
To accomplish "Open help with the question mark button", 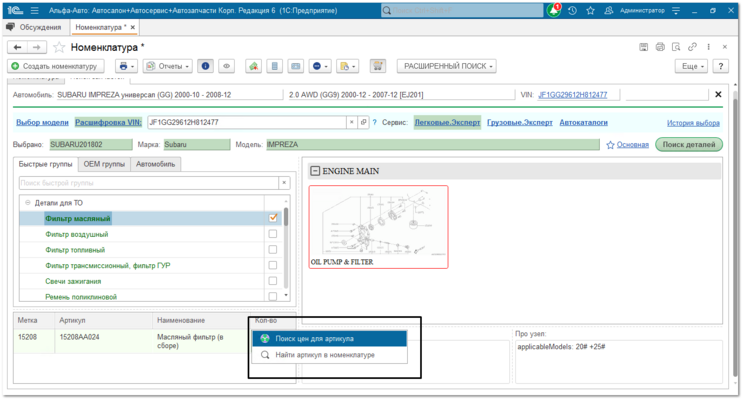I will click(x=721, y=66).
